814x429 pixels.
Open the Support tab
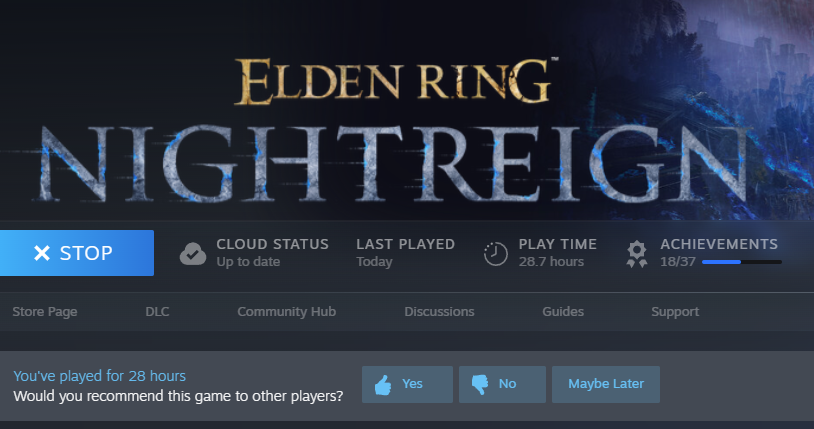pyautogui.click(x=675, y=312)
